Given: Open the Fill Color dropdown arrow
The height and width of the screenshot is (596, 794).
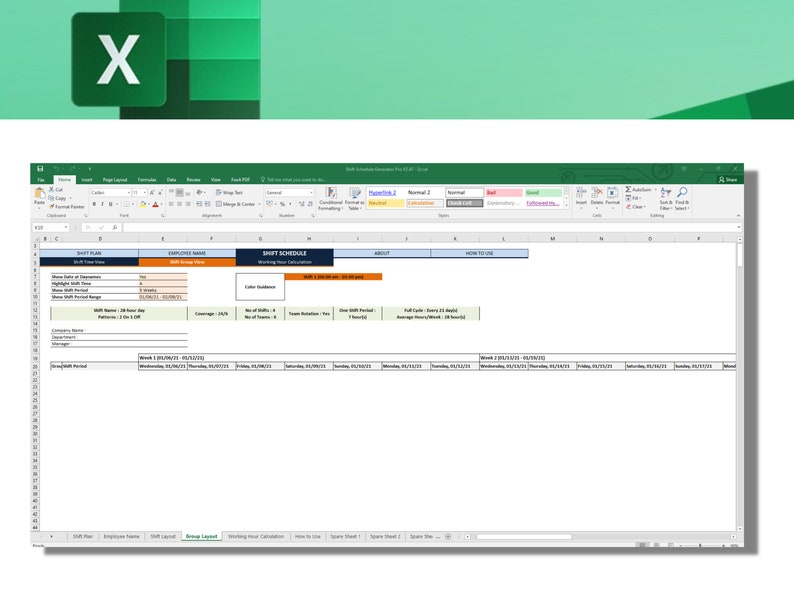Looking at the screenshot, I should tap(148, 205).
